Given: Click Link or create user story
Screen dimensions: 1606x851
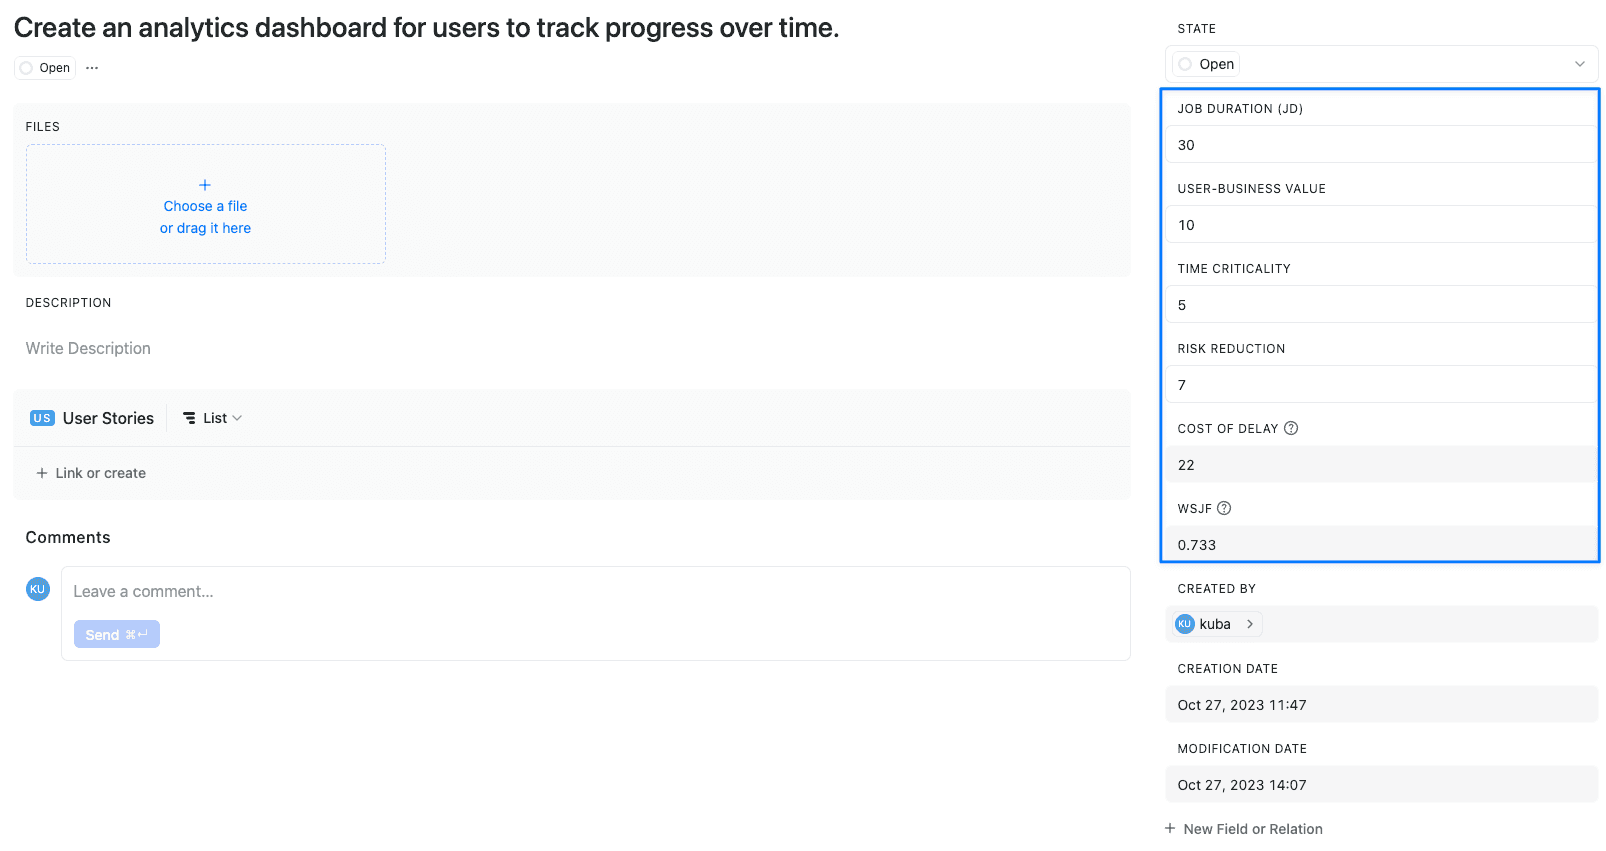Looking at the screenshot, I should tap(100, 473).
